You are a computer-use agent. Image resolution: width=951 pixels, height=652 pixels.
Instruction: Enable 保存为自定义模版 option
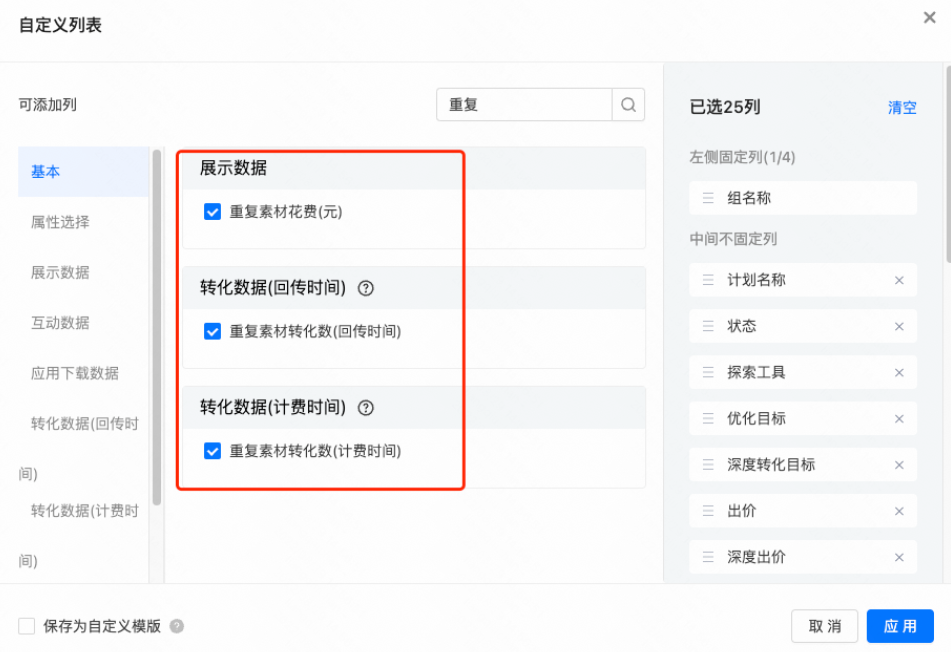click(x=26, y=626)
